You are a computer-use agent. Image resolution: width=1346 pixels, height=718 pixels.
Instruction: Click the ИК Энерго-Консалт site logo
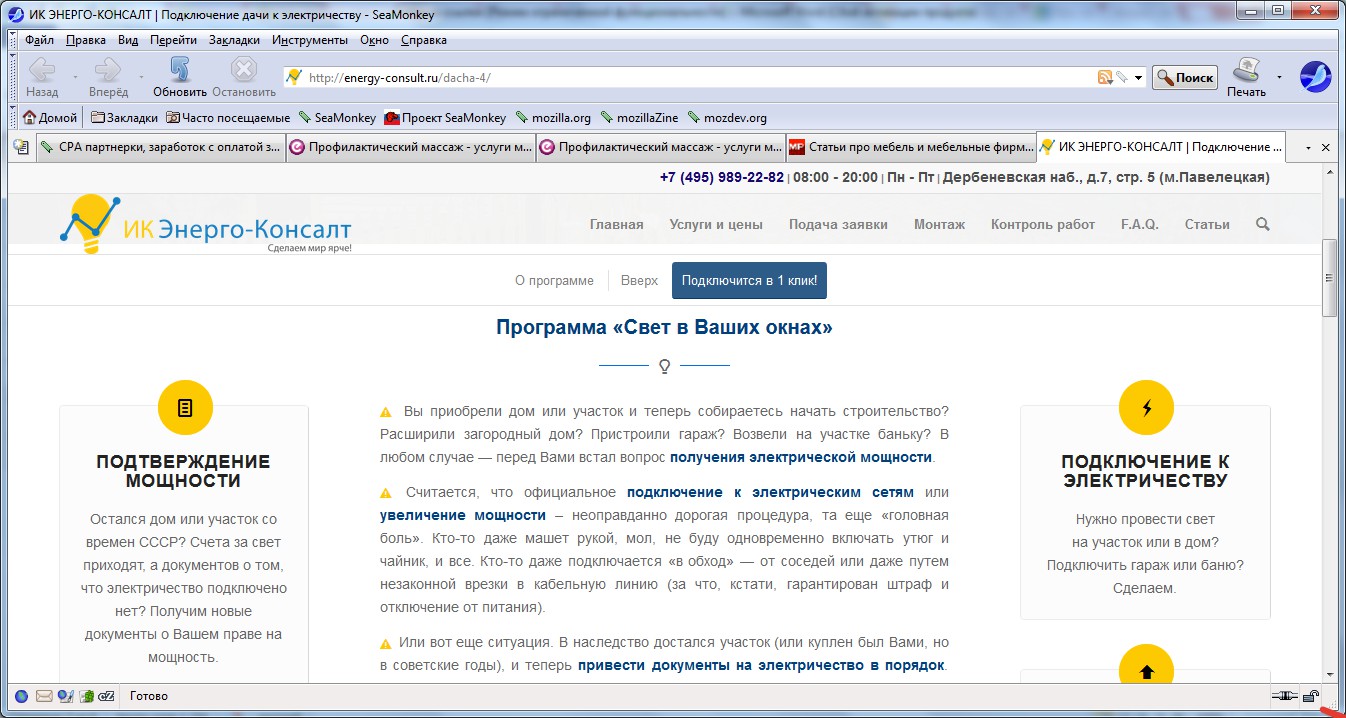206,223
